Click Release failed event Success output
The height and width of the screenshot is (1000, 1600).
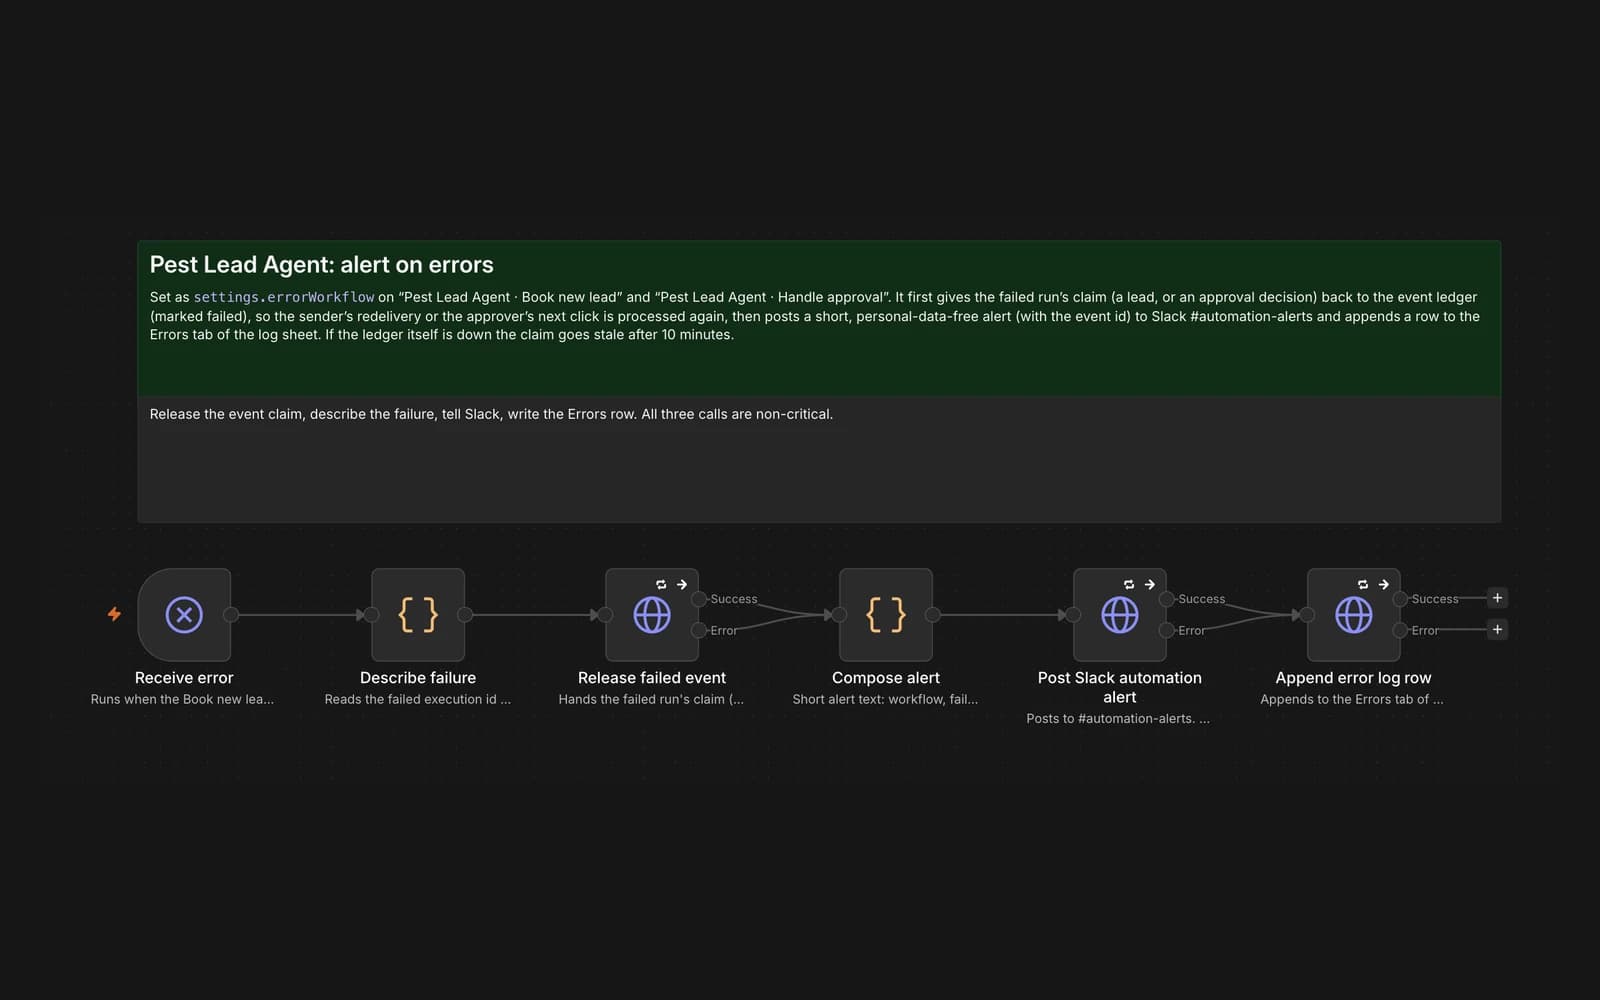coord(699,599)
